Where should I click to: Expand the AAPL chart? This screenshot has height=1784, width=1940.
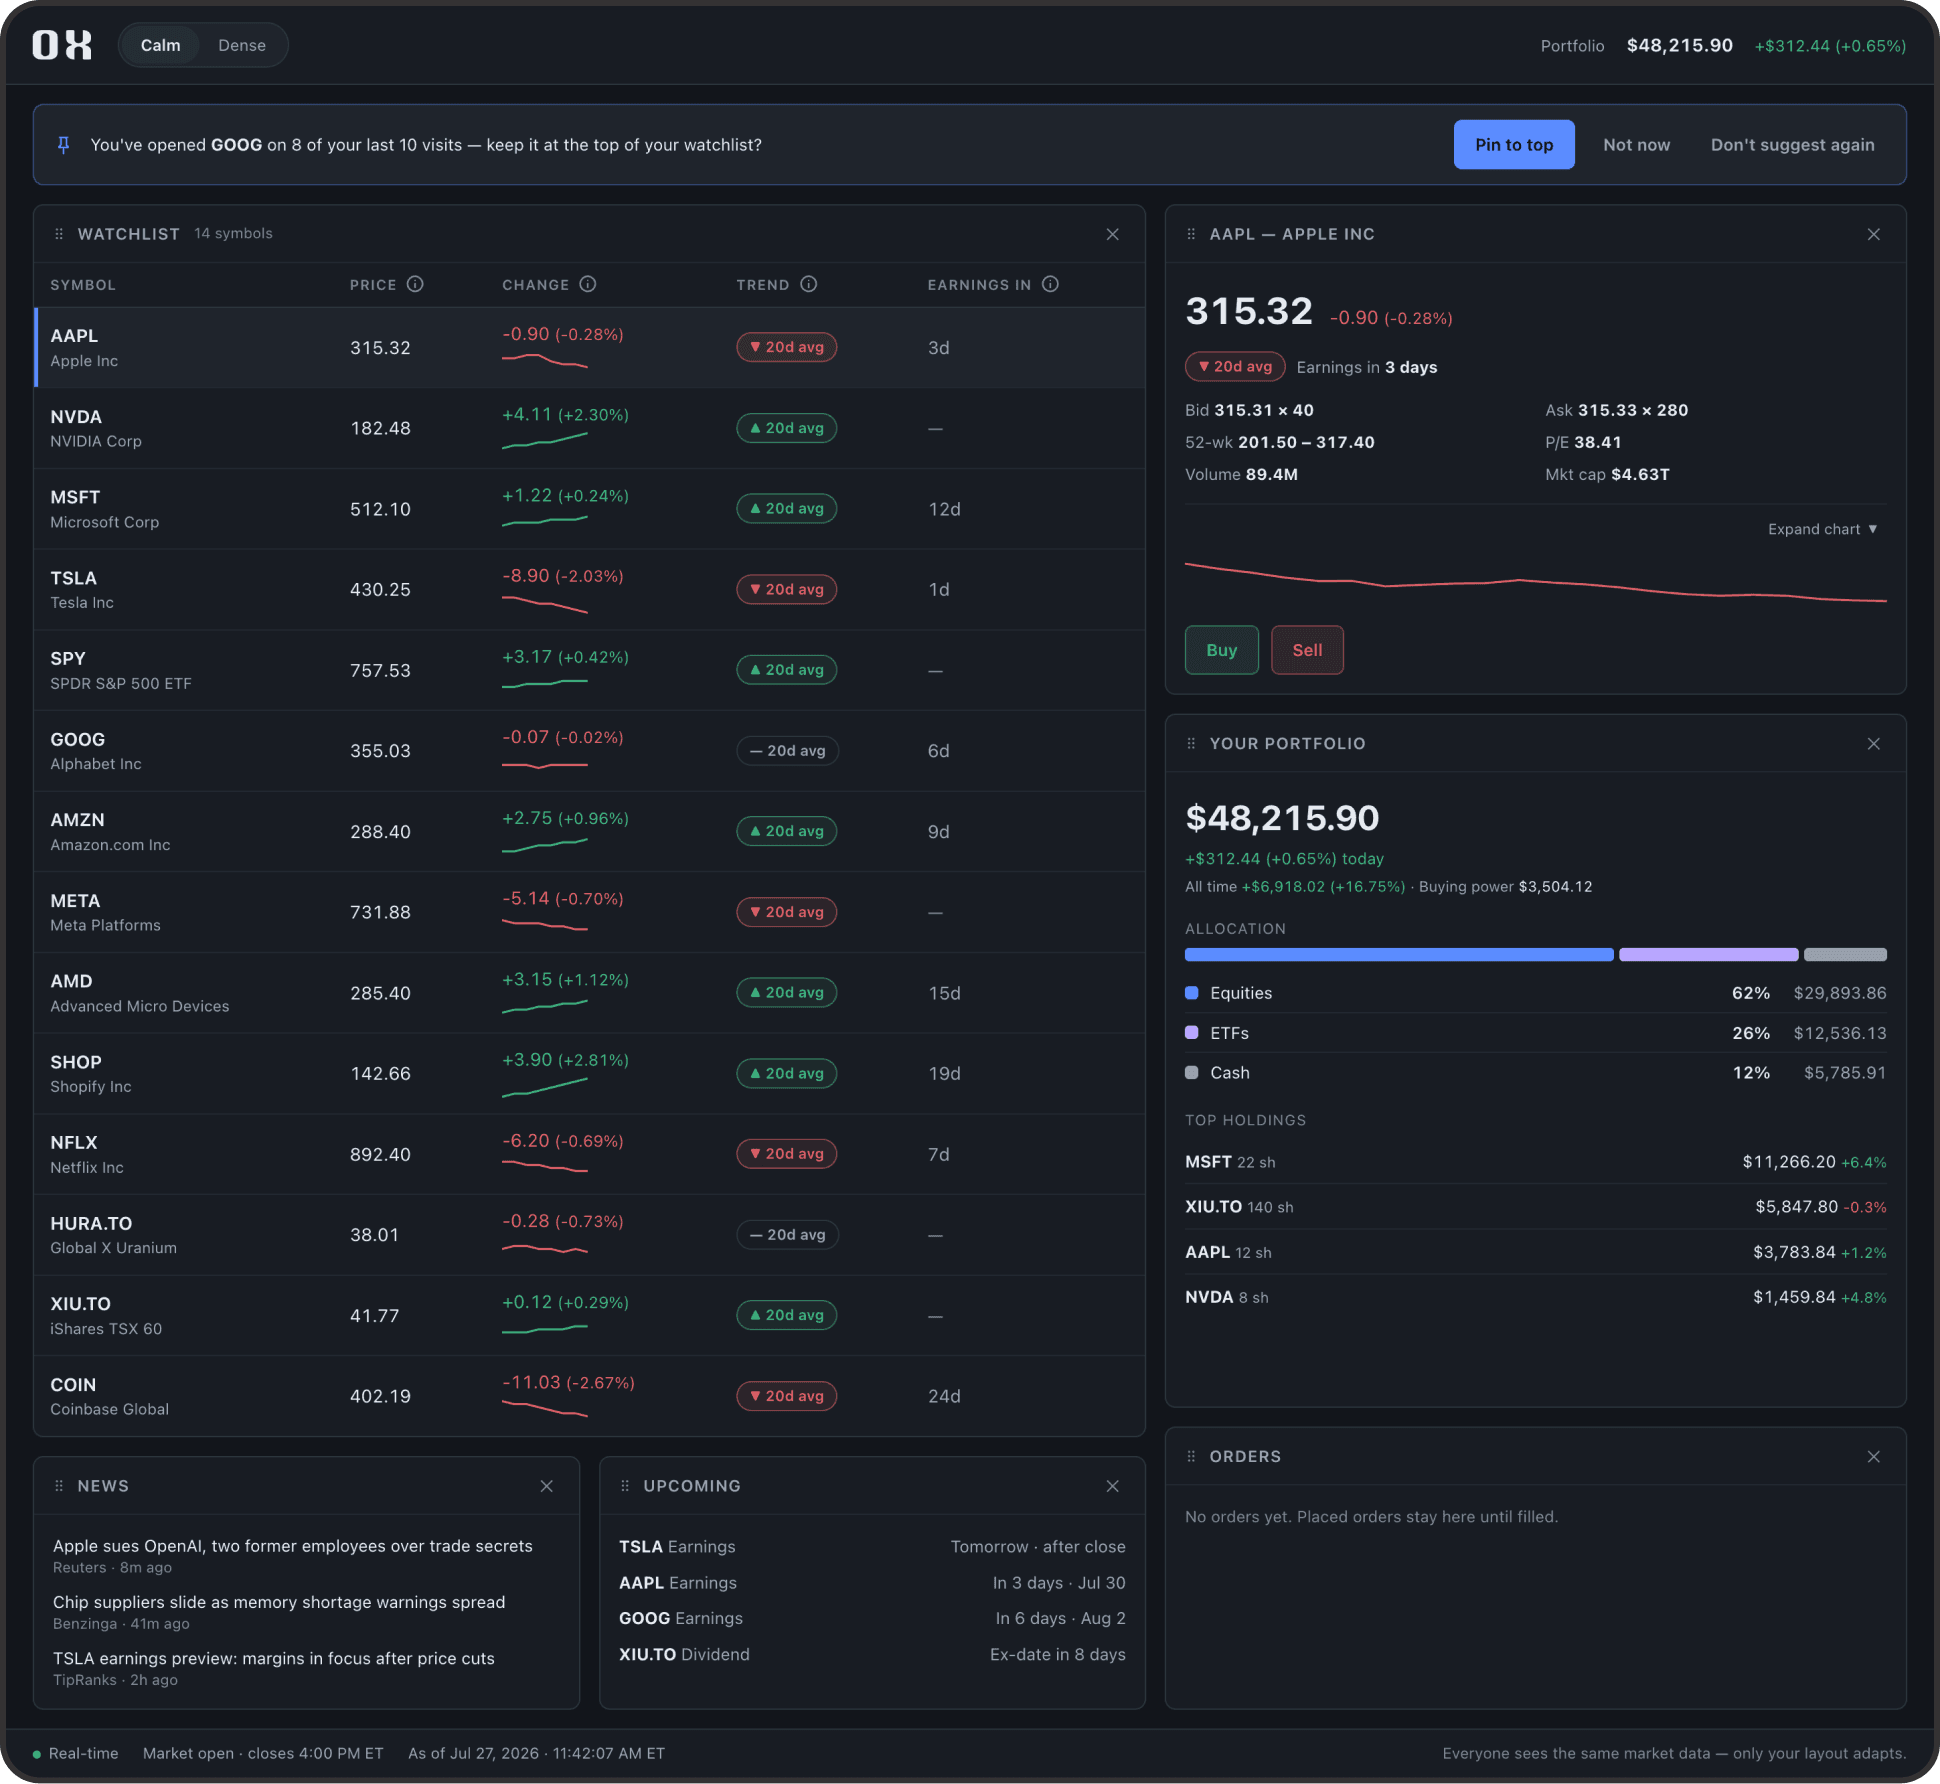point(1822,529)
